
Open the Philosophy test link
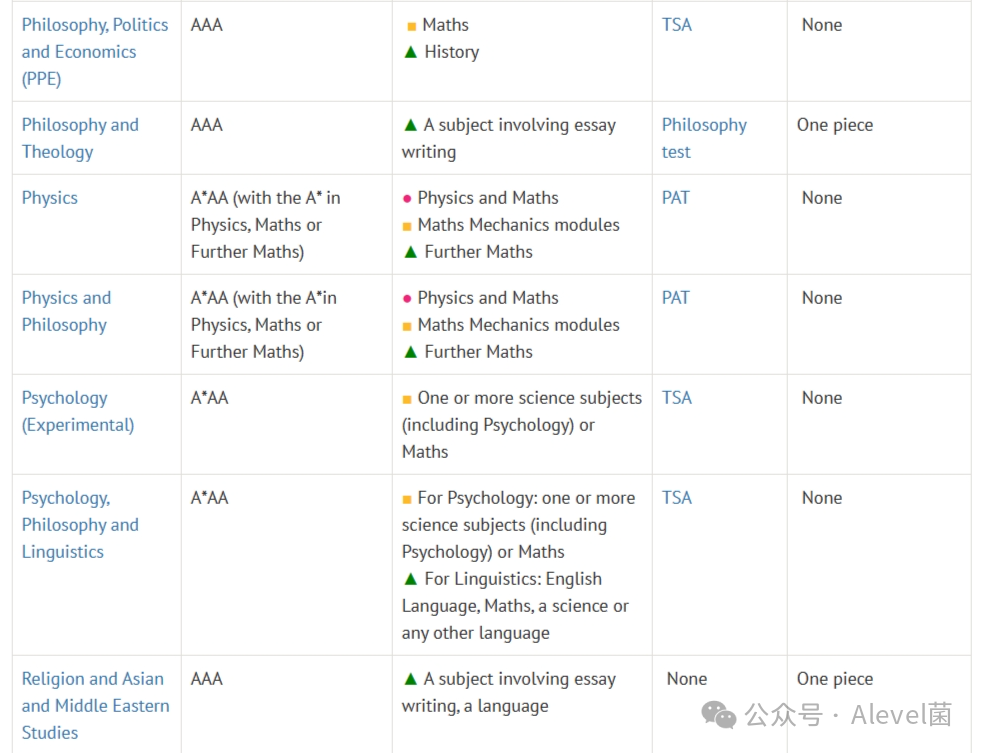point(704,139)
